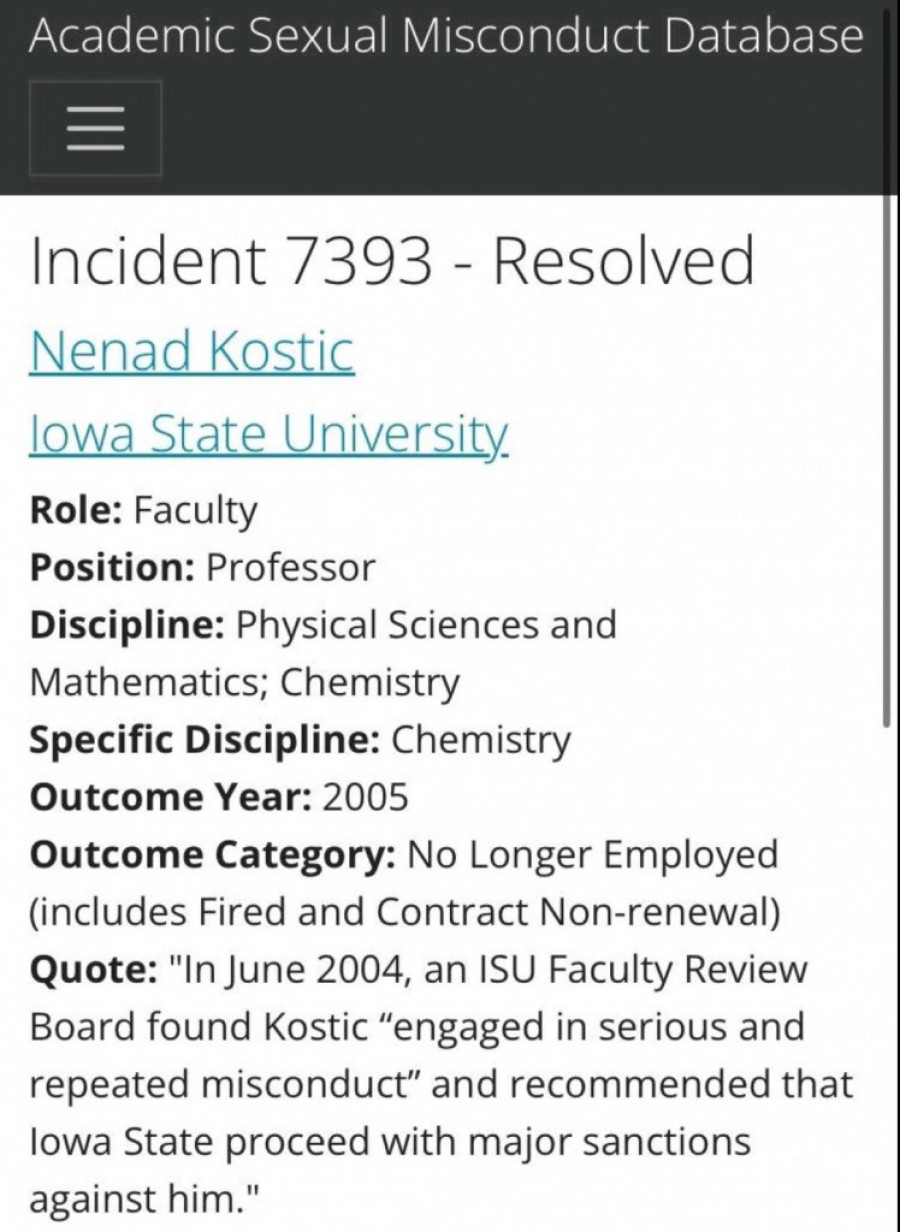Click the Academic Sexual Misconduct Database title
The height and width of the screenshot is (1232, 900).
445,36
